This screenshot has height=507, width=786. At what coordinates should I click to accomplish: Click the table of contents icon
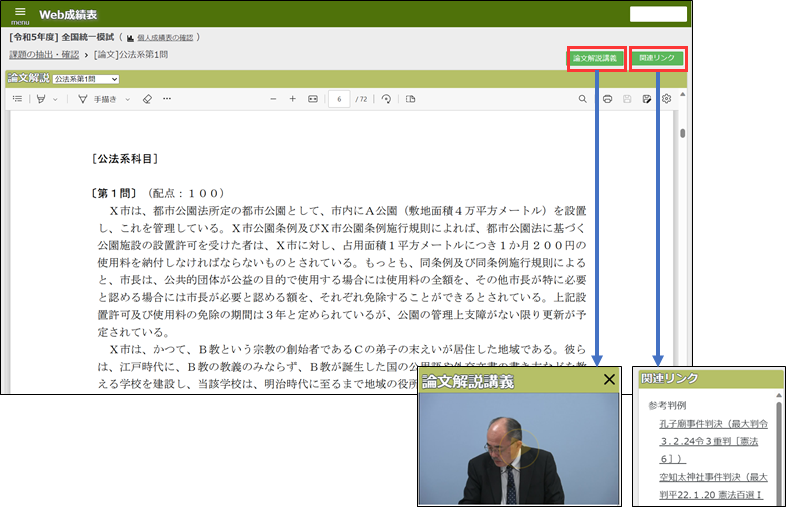coord(18,99)
